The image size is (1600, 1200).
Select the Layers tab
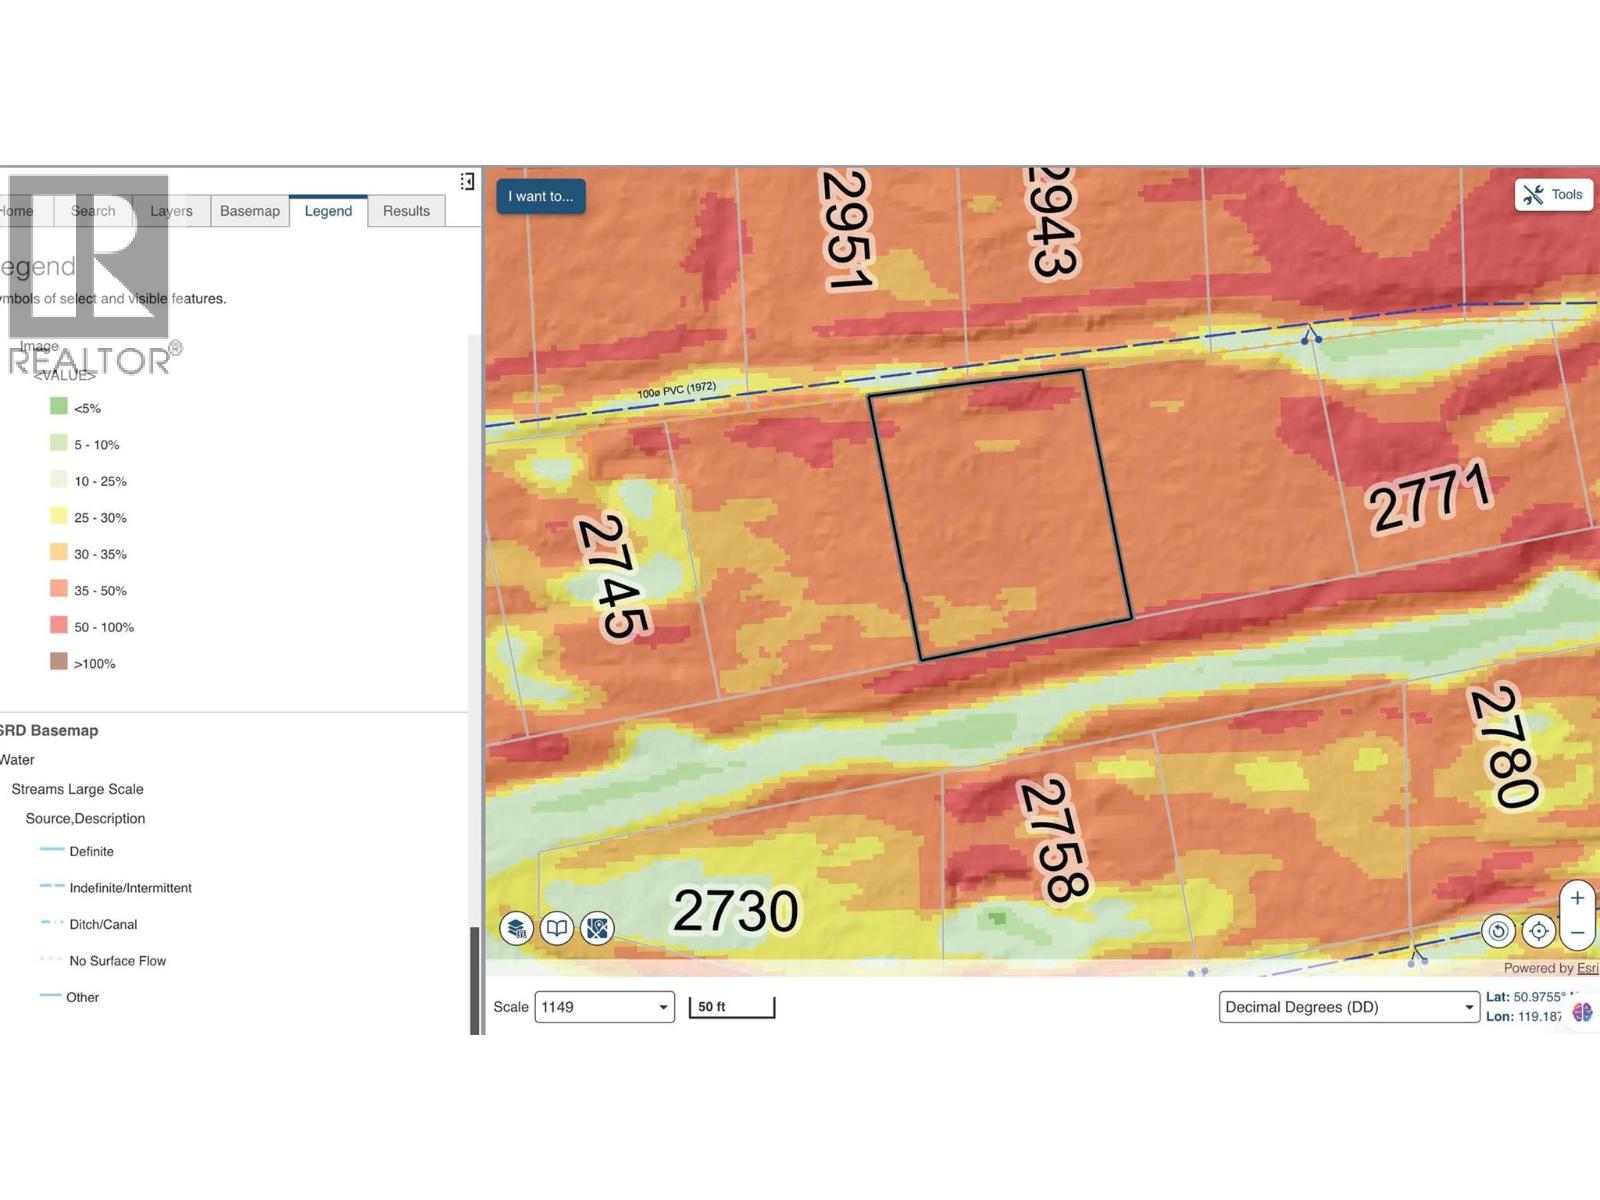tap(171, 211)
